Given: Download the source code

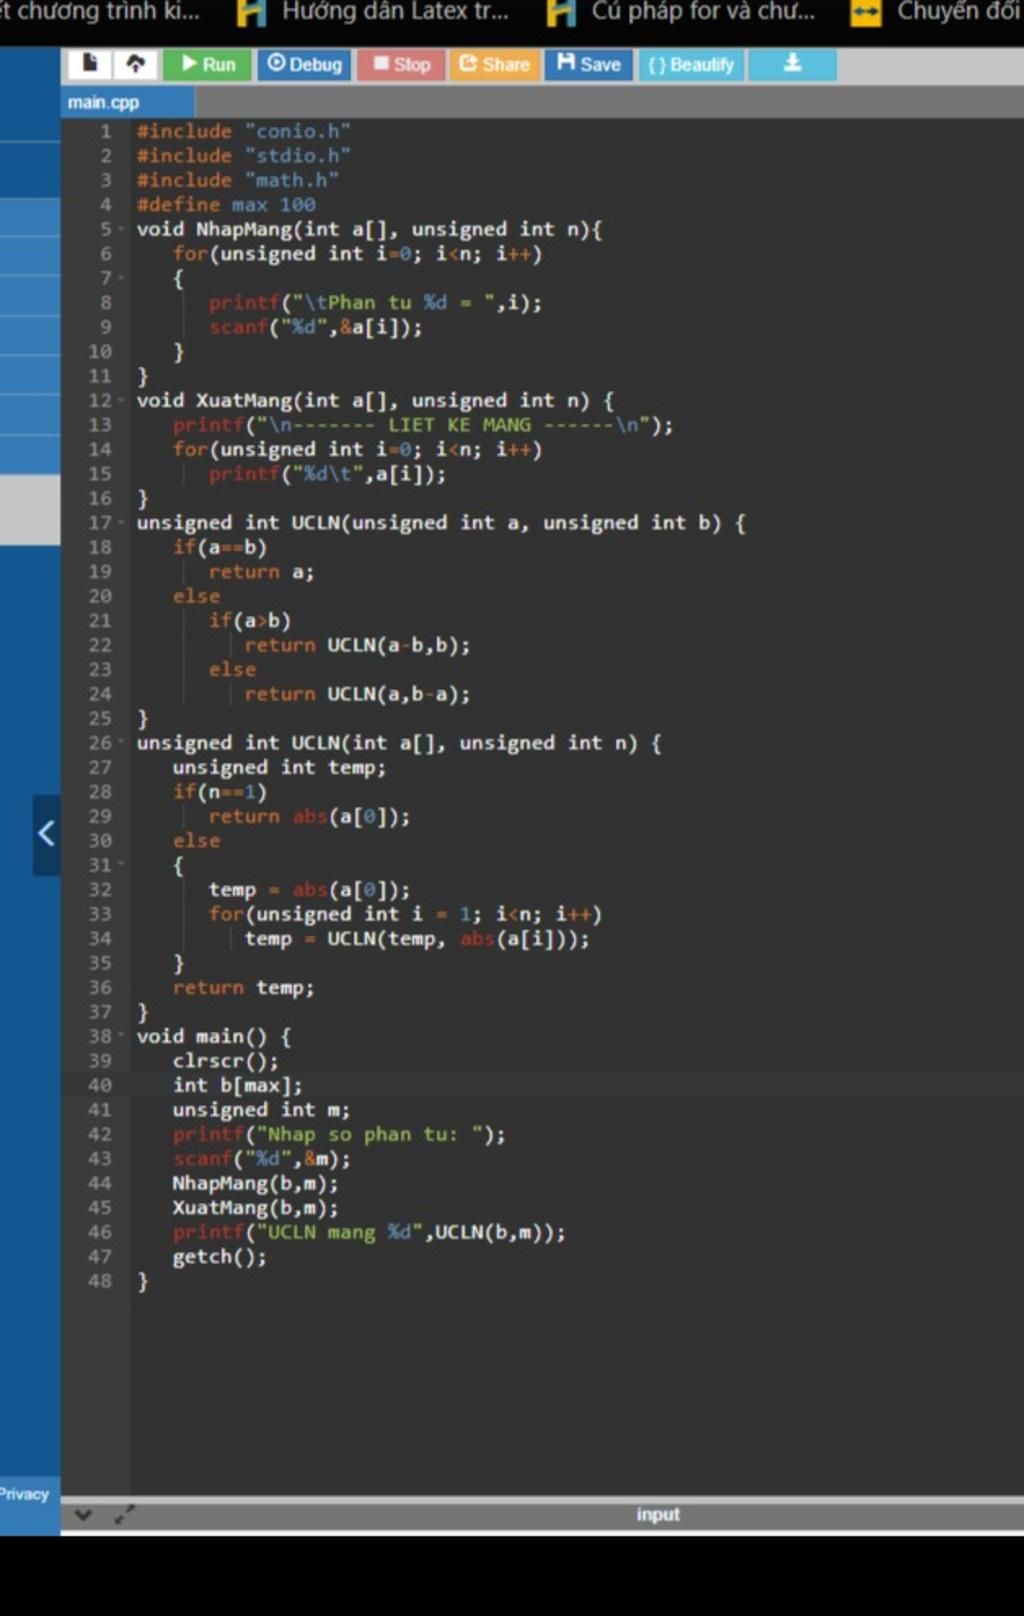Looking at the screenshot, I should tap(792, 64).
